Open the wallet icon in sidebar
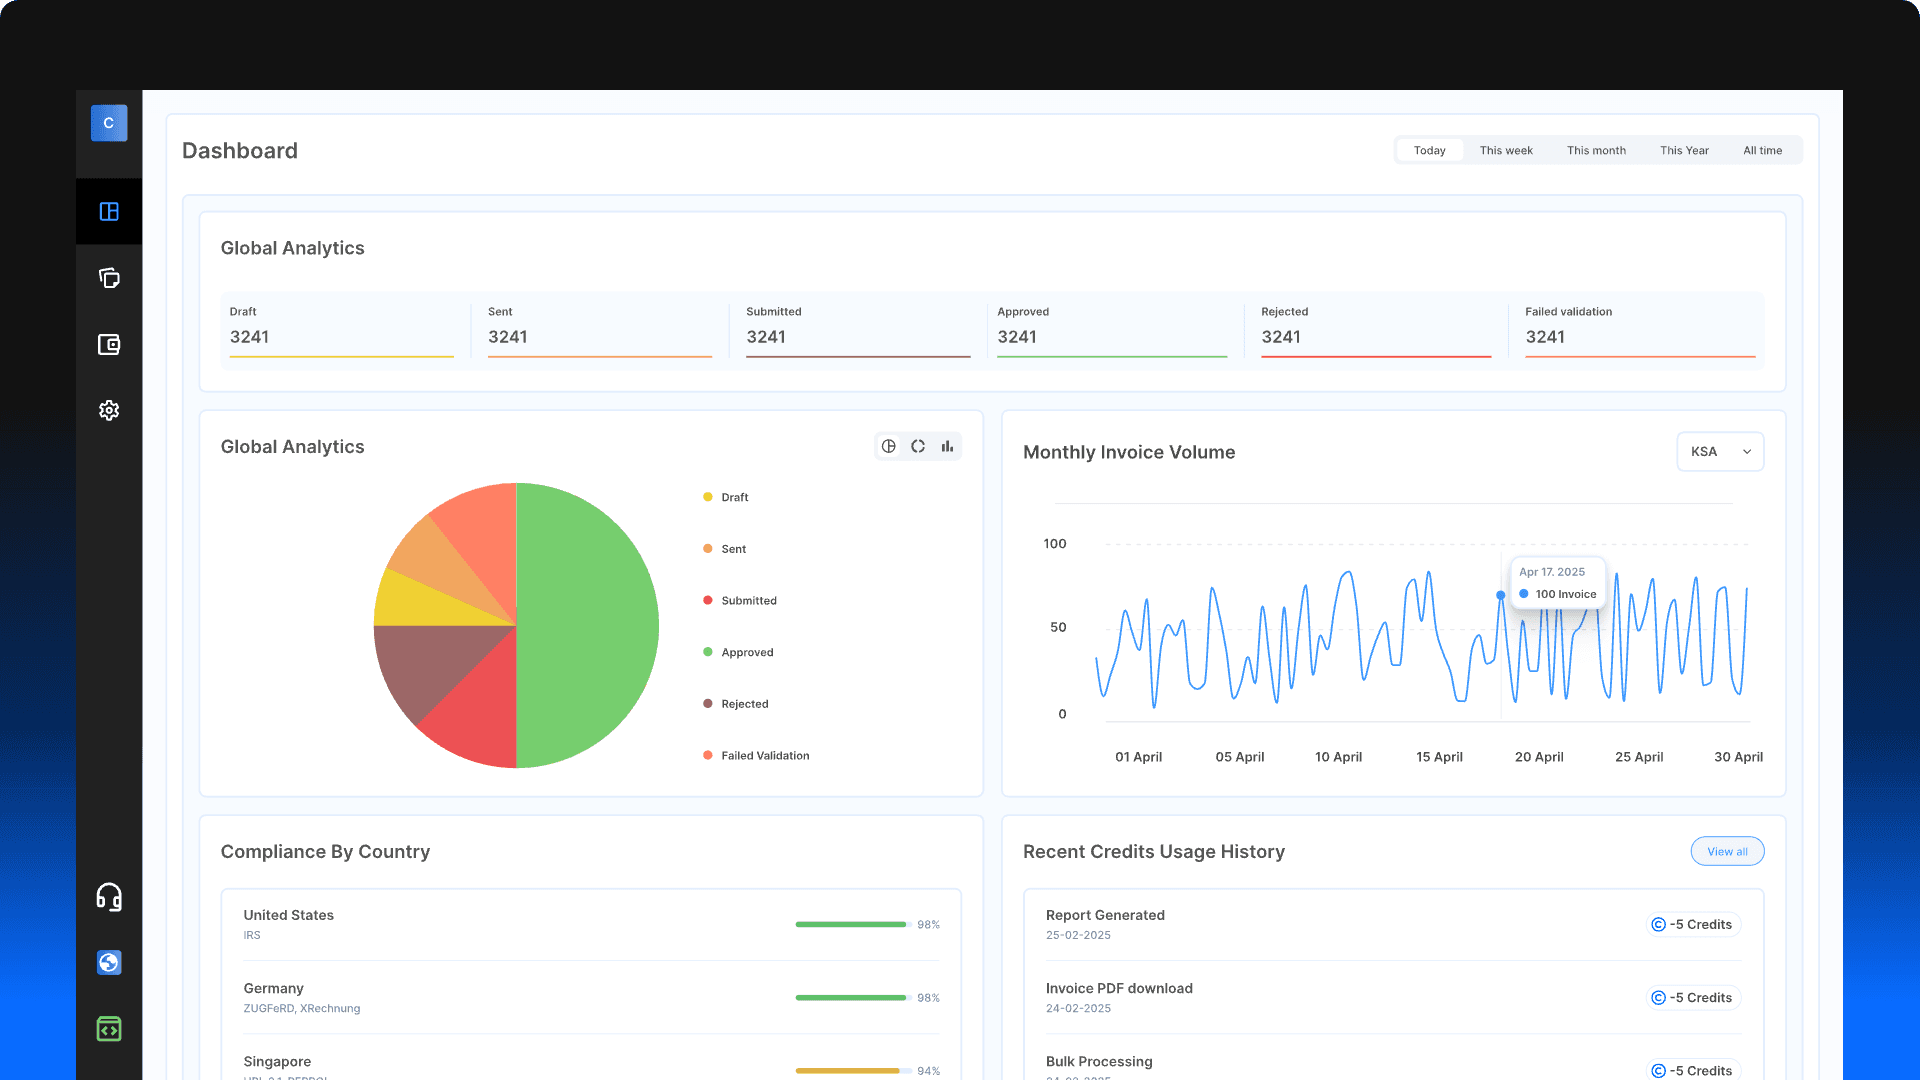The width and height of the screenshot is (1920, 1080). coord(109,344)
